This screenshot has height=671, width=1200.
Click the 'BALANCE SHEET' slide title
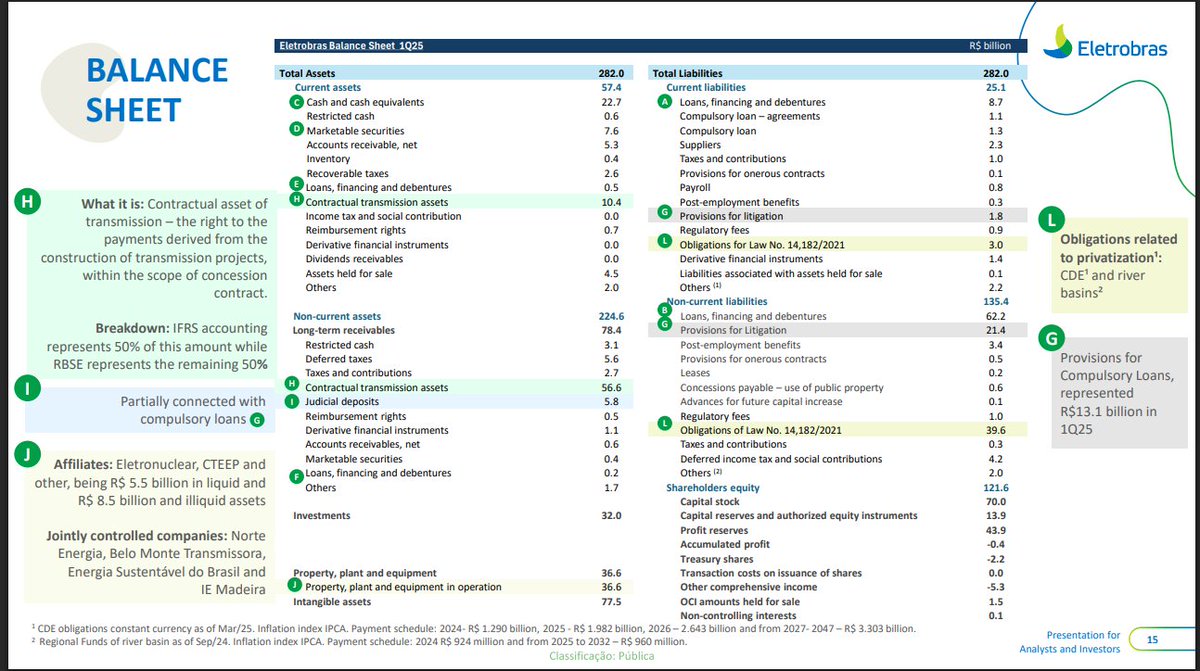click(157, 89)
